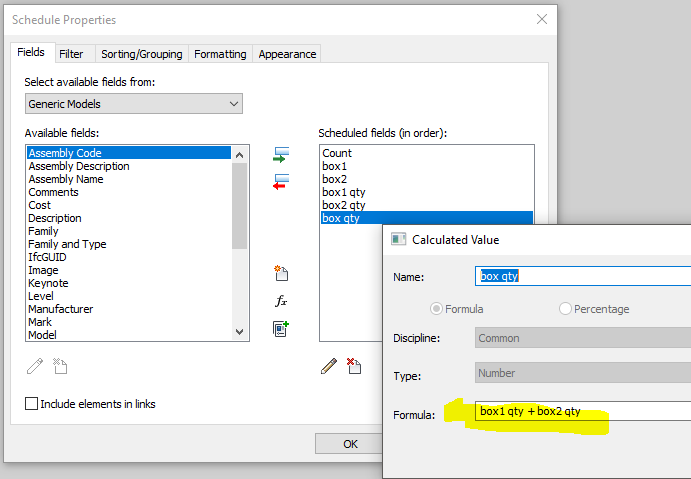The height and width of the screenshot is (479, 691).
Task: Switch to the Fields tab
Action: pyautogui.click(x=31, y=52)
